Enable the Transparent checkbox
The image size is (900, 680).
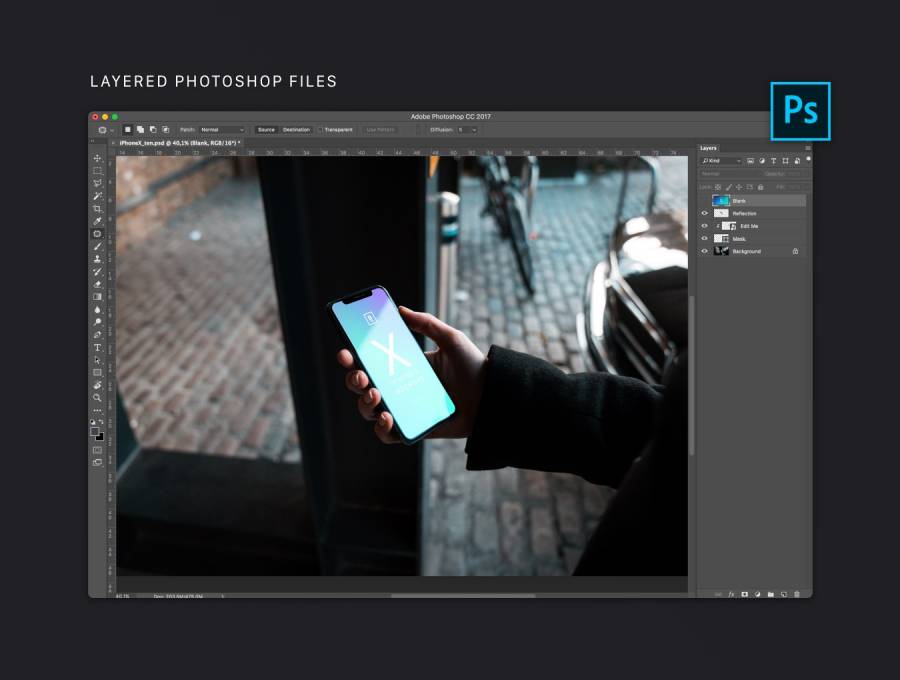321,130
